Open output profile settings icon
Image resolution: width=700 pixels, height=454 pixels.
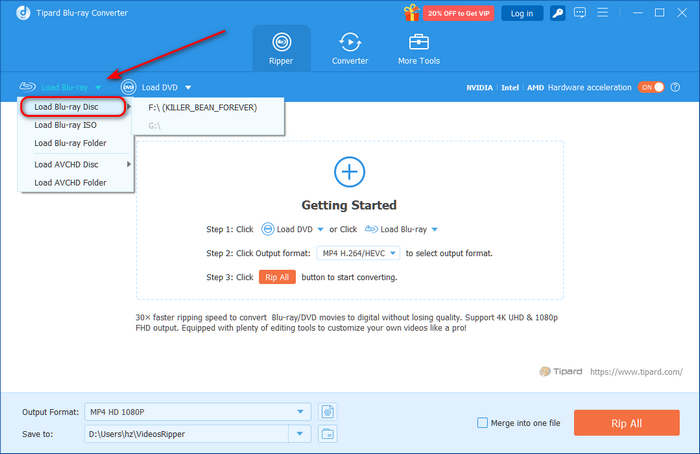(x=328, y=412)
